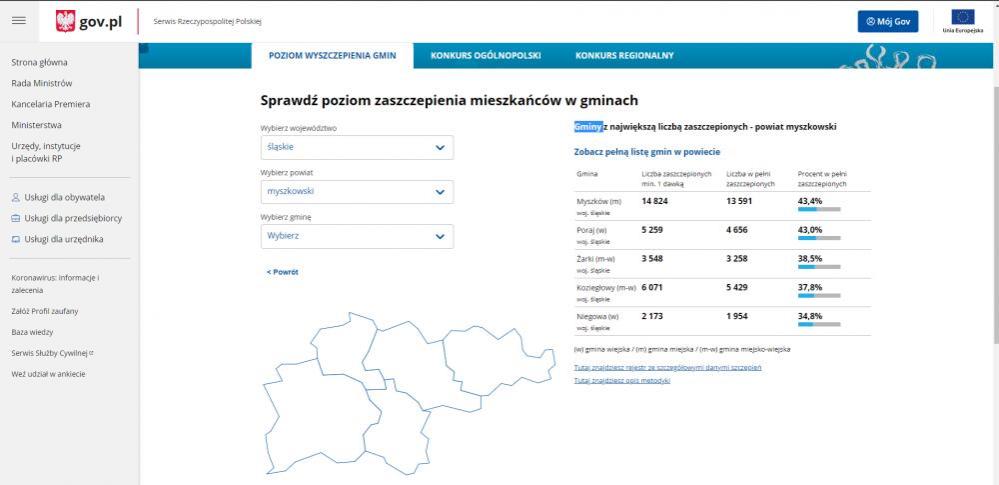Image resolution: width=999 pixels, height=485 pixels.
Task: Open the Mój Gov button
Action: [888, 21]
